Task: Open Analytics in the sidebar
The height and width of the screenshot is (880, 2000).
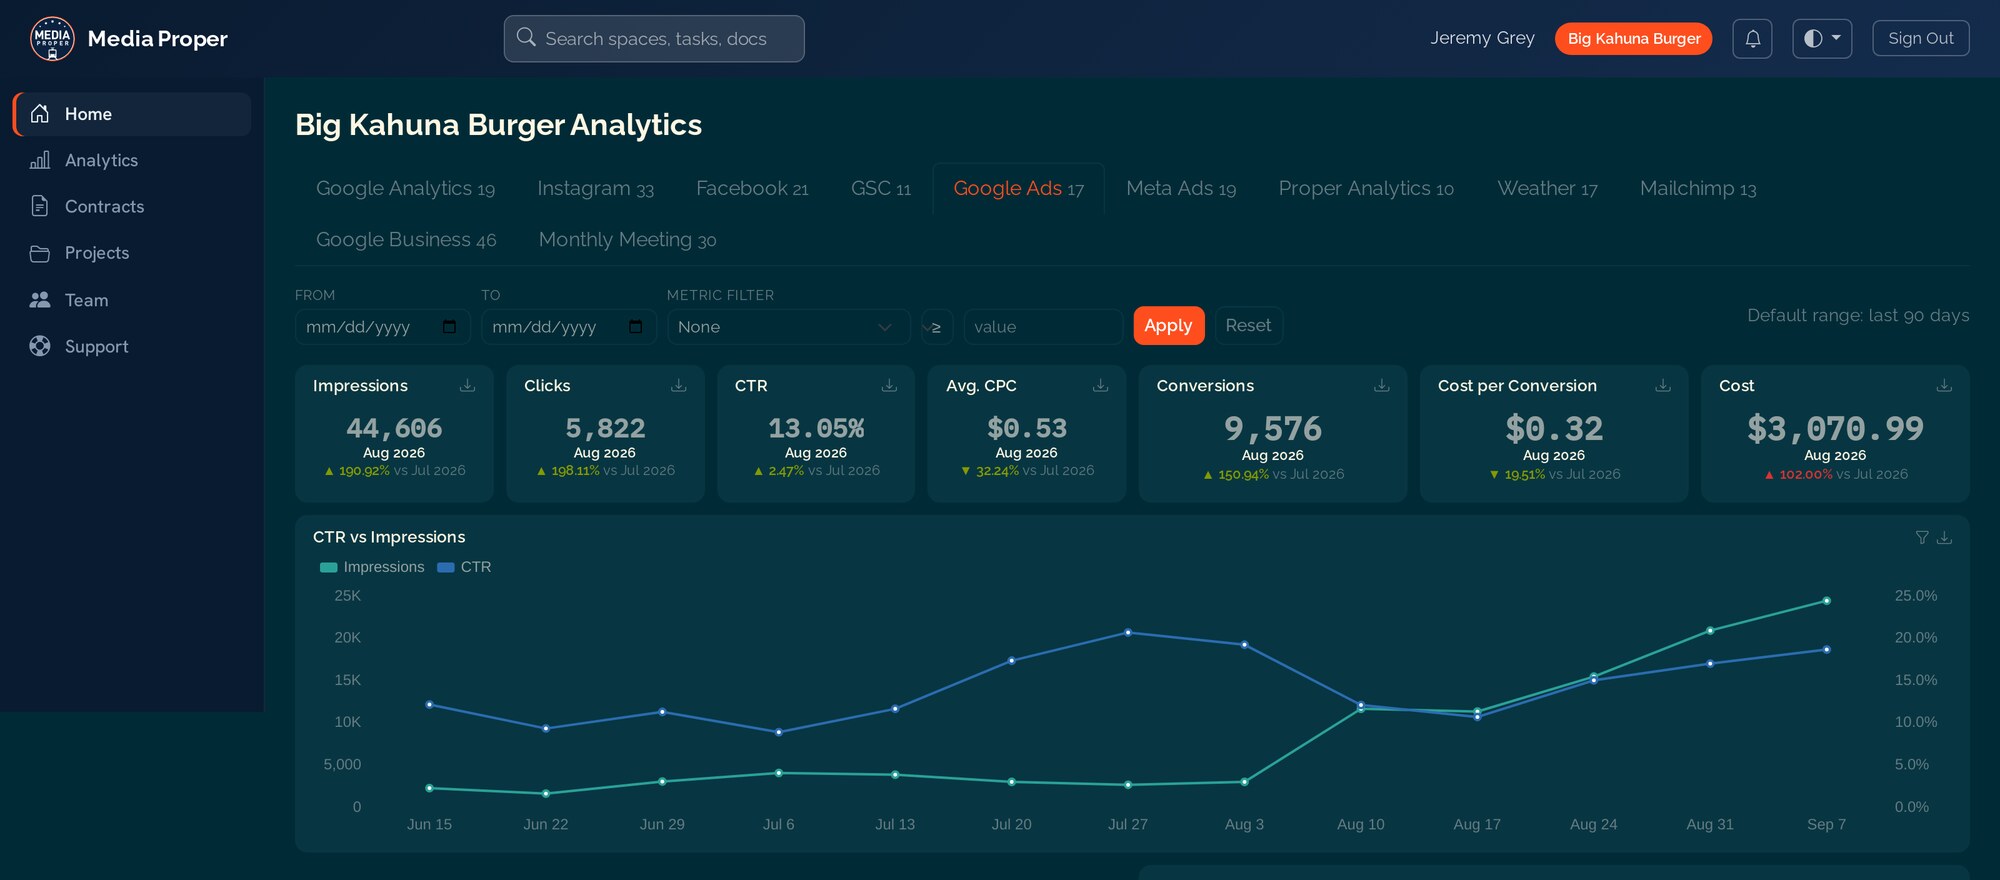Action: (132, 160)
